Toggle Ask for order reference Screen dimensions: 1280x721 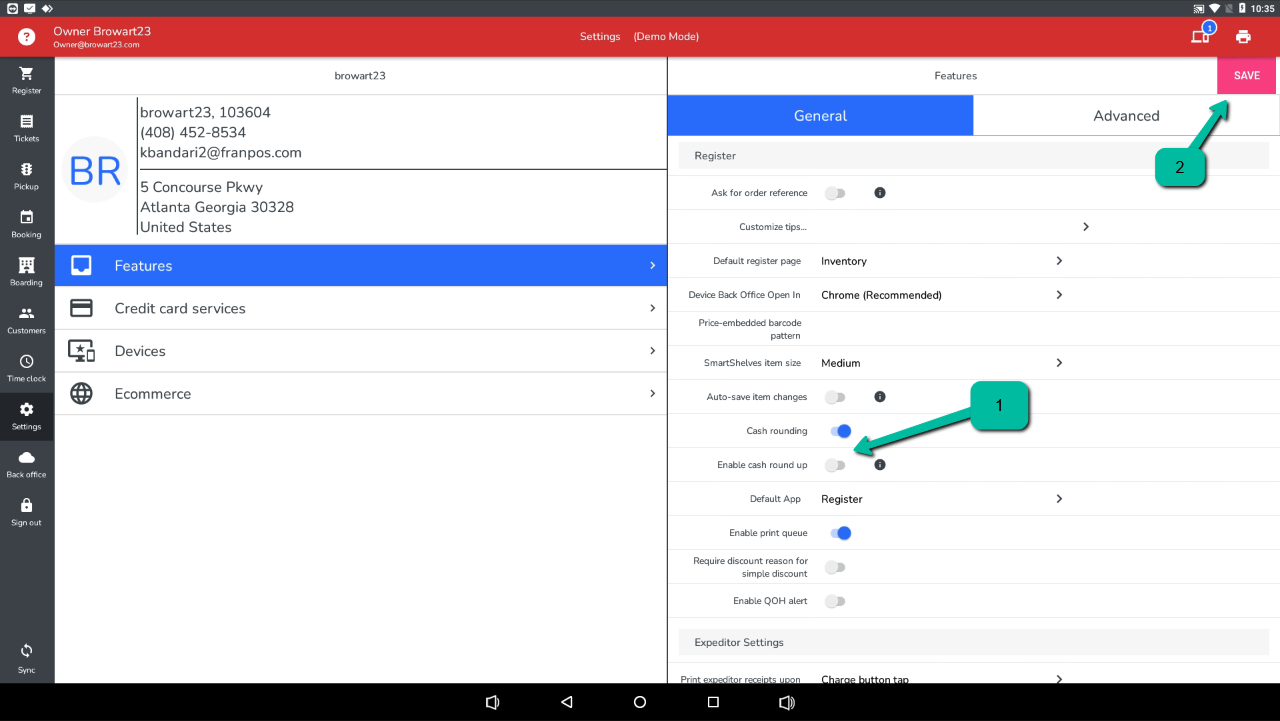click(835, 193)
